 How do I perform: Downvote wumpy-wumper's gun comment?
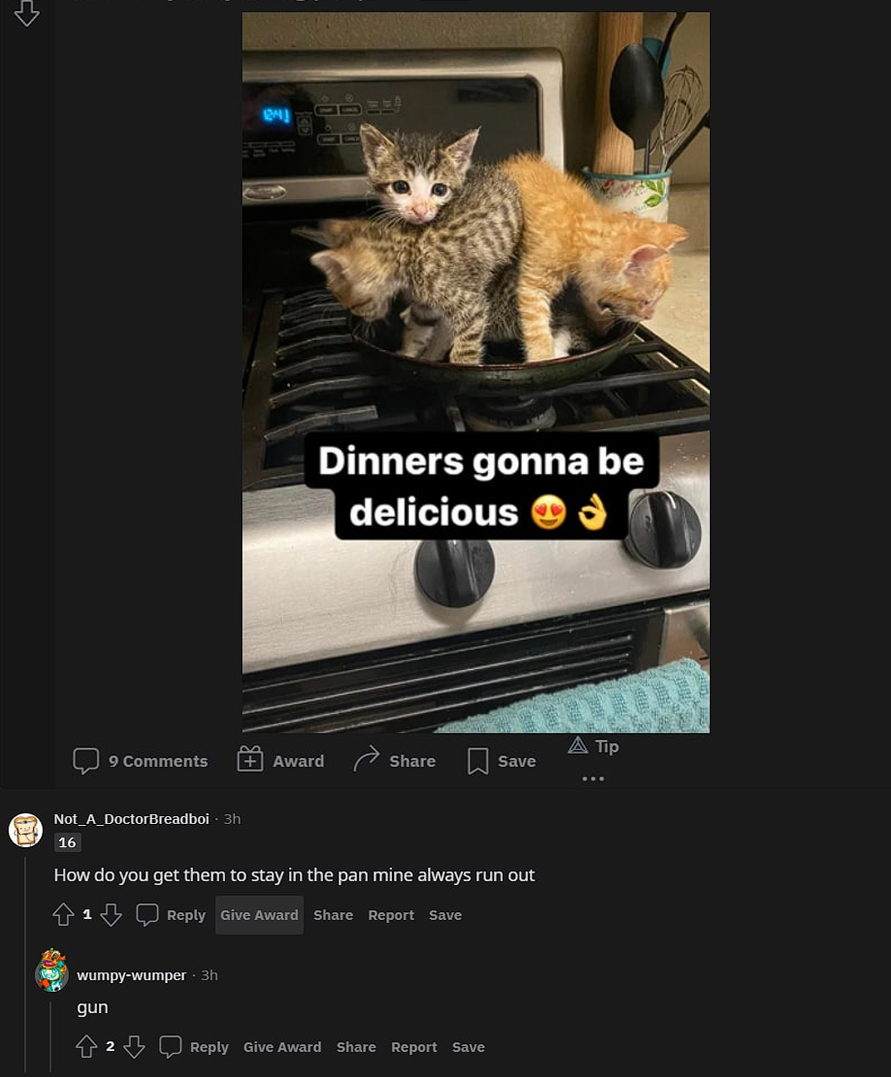tap(134, 1046)
